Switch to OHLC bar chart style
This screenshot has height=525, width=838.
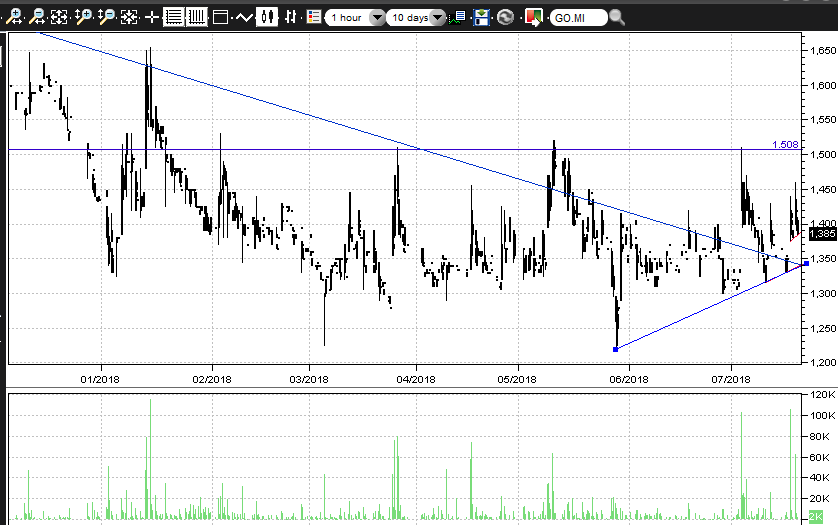point(291,17)
